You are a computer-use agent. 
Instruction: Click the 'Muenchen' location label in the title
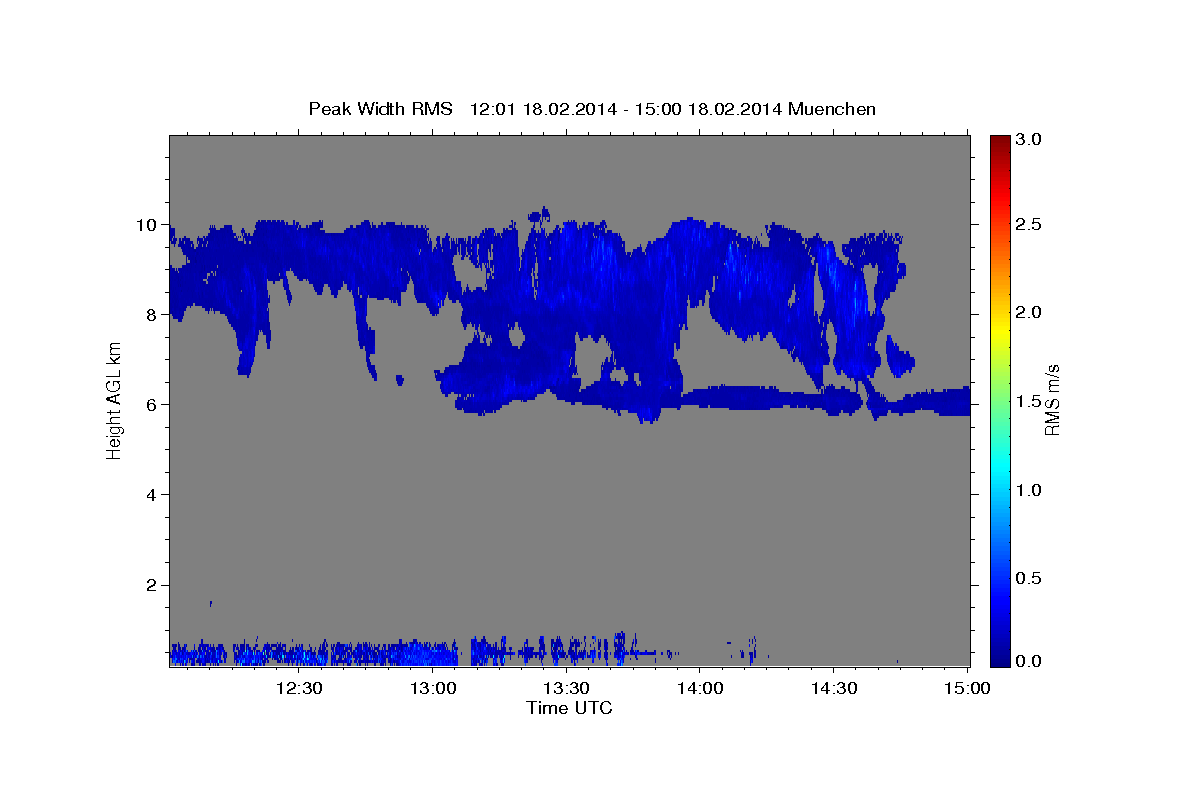click(832, 109)
